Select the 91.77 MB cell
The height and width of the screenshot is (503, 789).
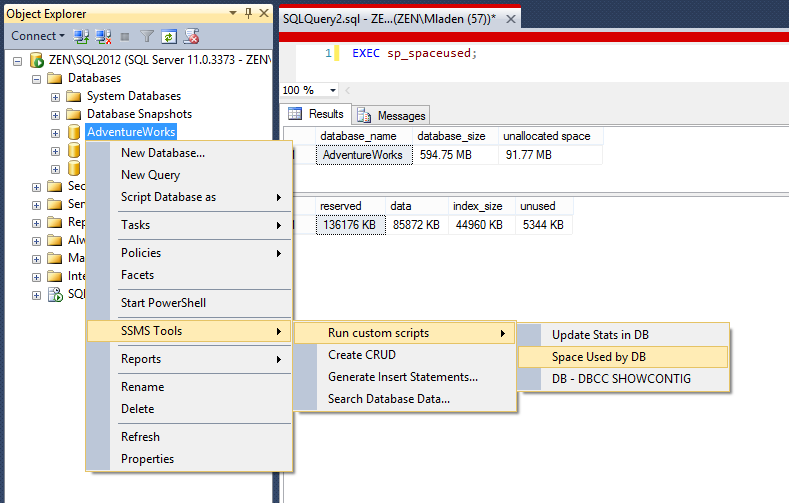(x=550, y=155)
